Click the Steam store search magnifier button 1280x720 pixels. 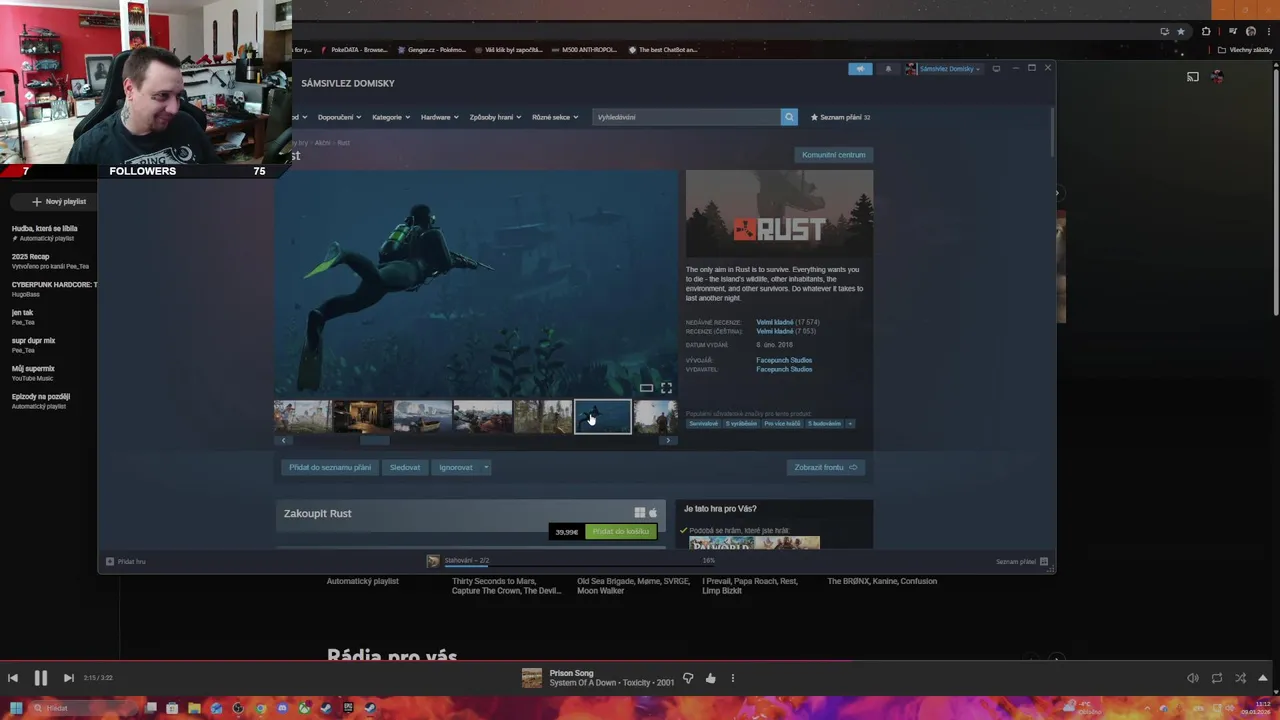789,117
